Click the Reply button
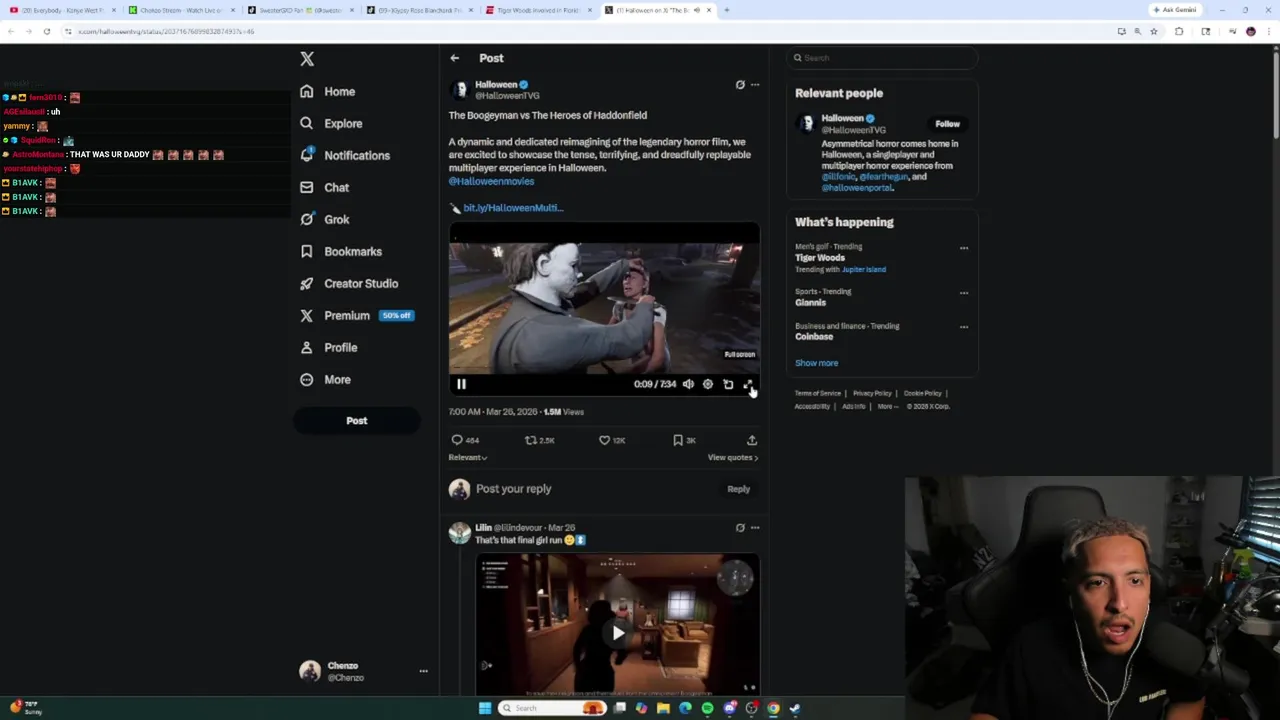The image size is (1280, 720). (x=738, y=489)
